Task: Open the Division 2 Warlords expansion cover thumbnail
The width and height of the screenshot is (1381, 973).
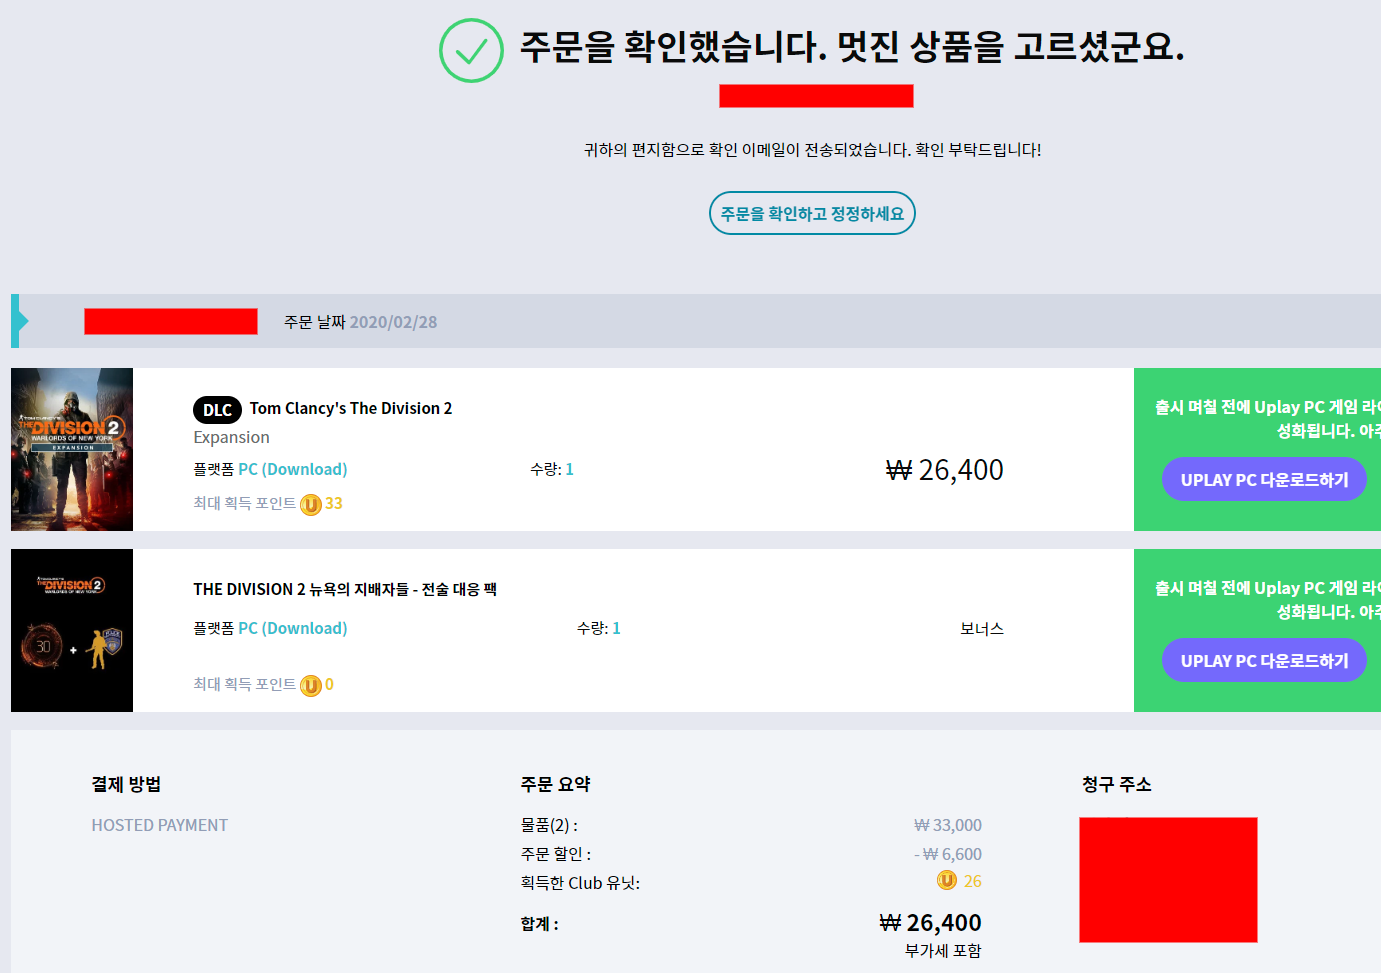Action: pyautogui.click(x=72, y=449)
